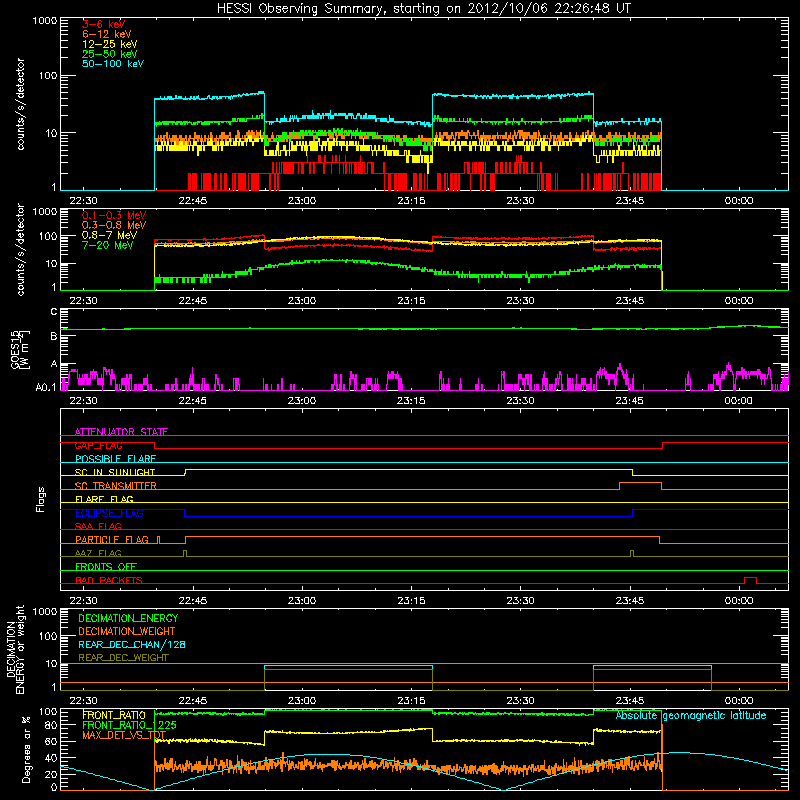This screenshot has width=800, height=800.
Task: Click the Degrees or % axis label
Action: coord(26,750)
